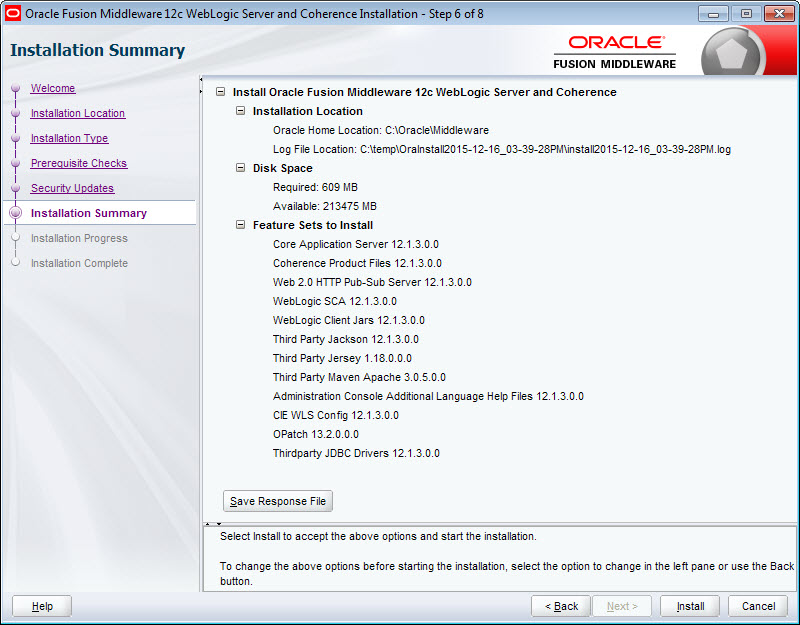Select Third Party Jackson 12.1.3.0.0 row
This screenshot has height=625, width=800.
click(x=345, y=339)
